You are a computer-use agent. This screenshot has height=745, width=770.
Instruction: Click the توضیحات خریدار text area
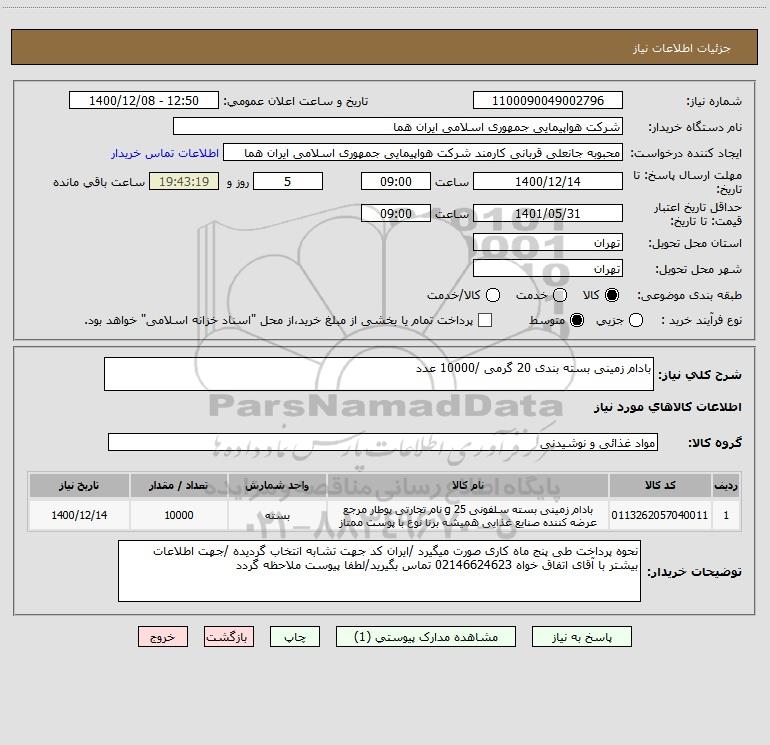(x=379, y=571)
